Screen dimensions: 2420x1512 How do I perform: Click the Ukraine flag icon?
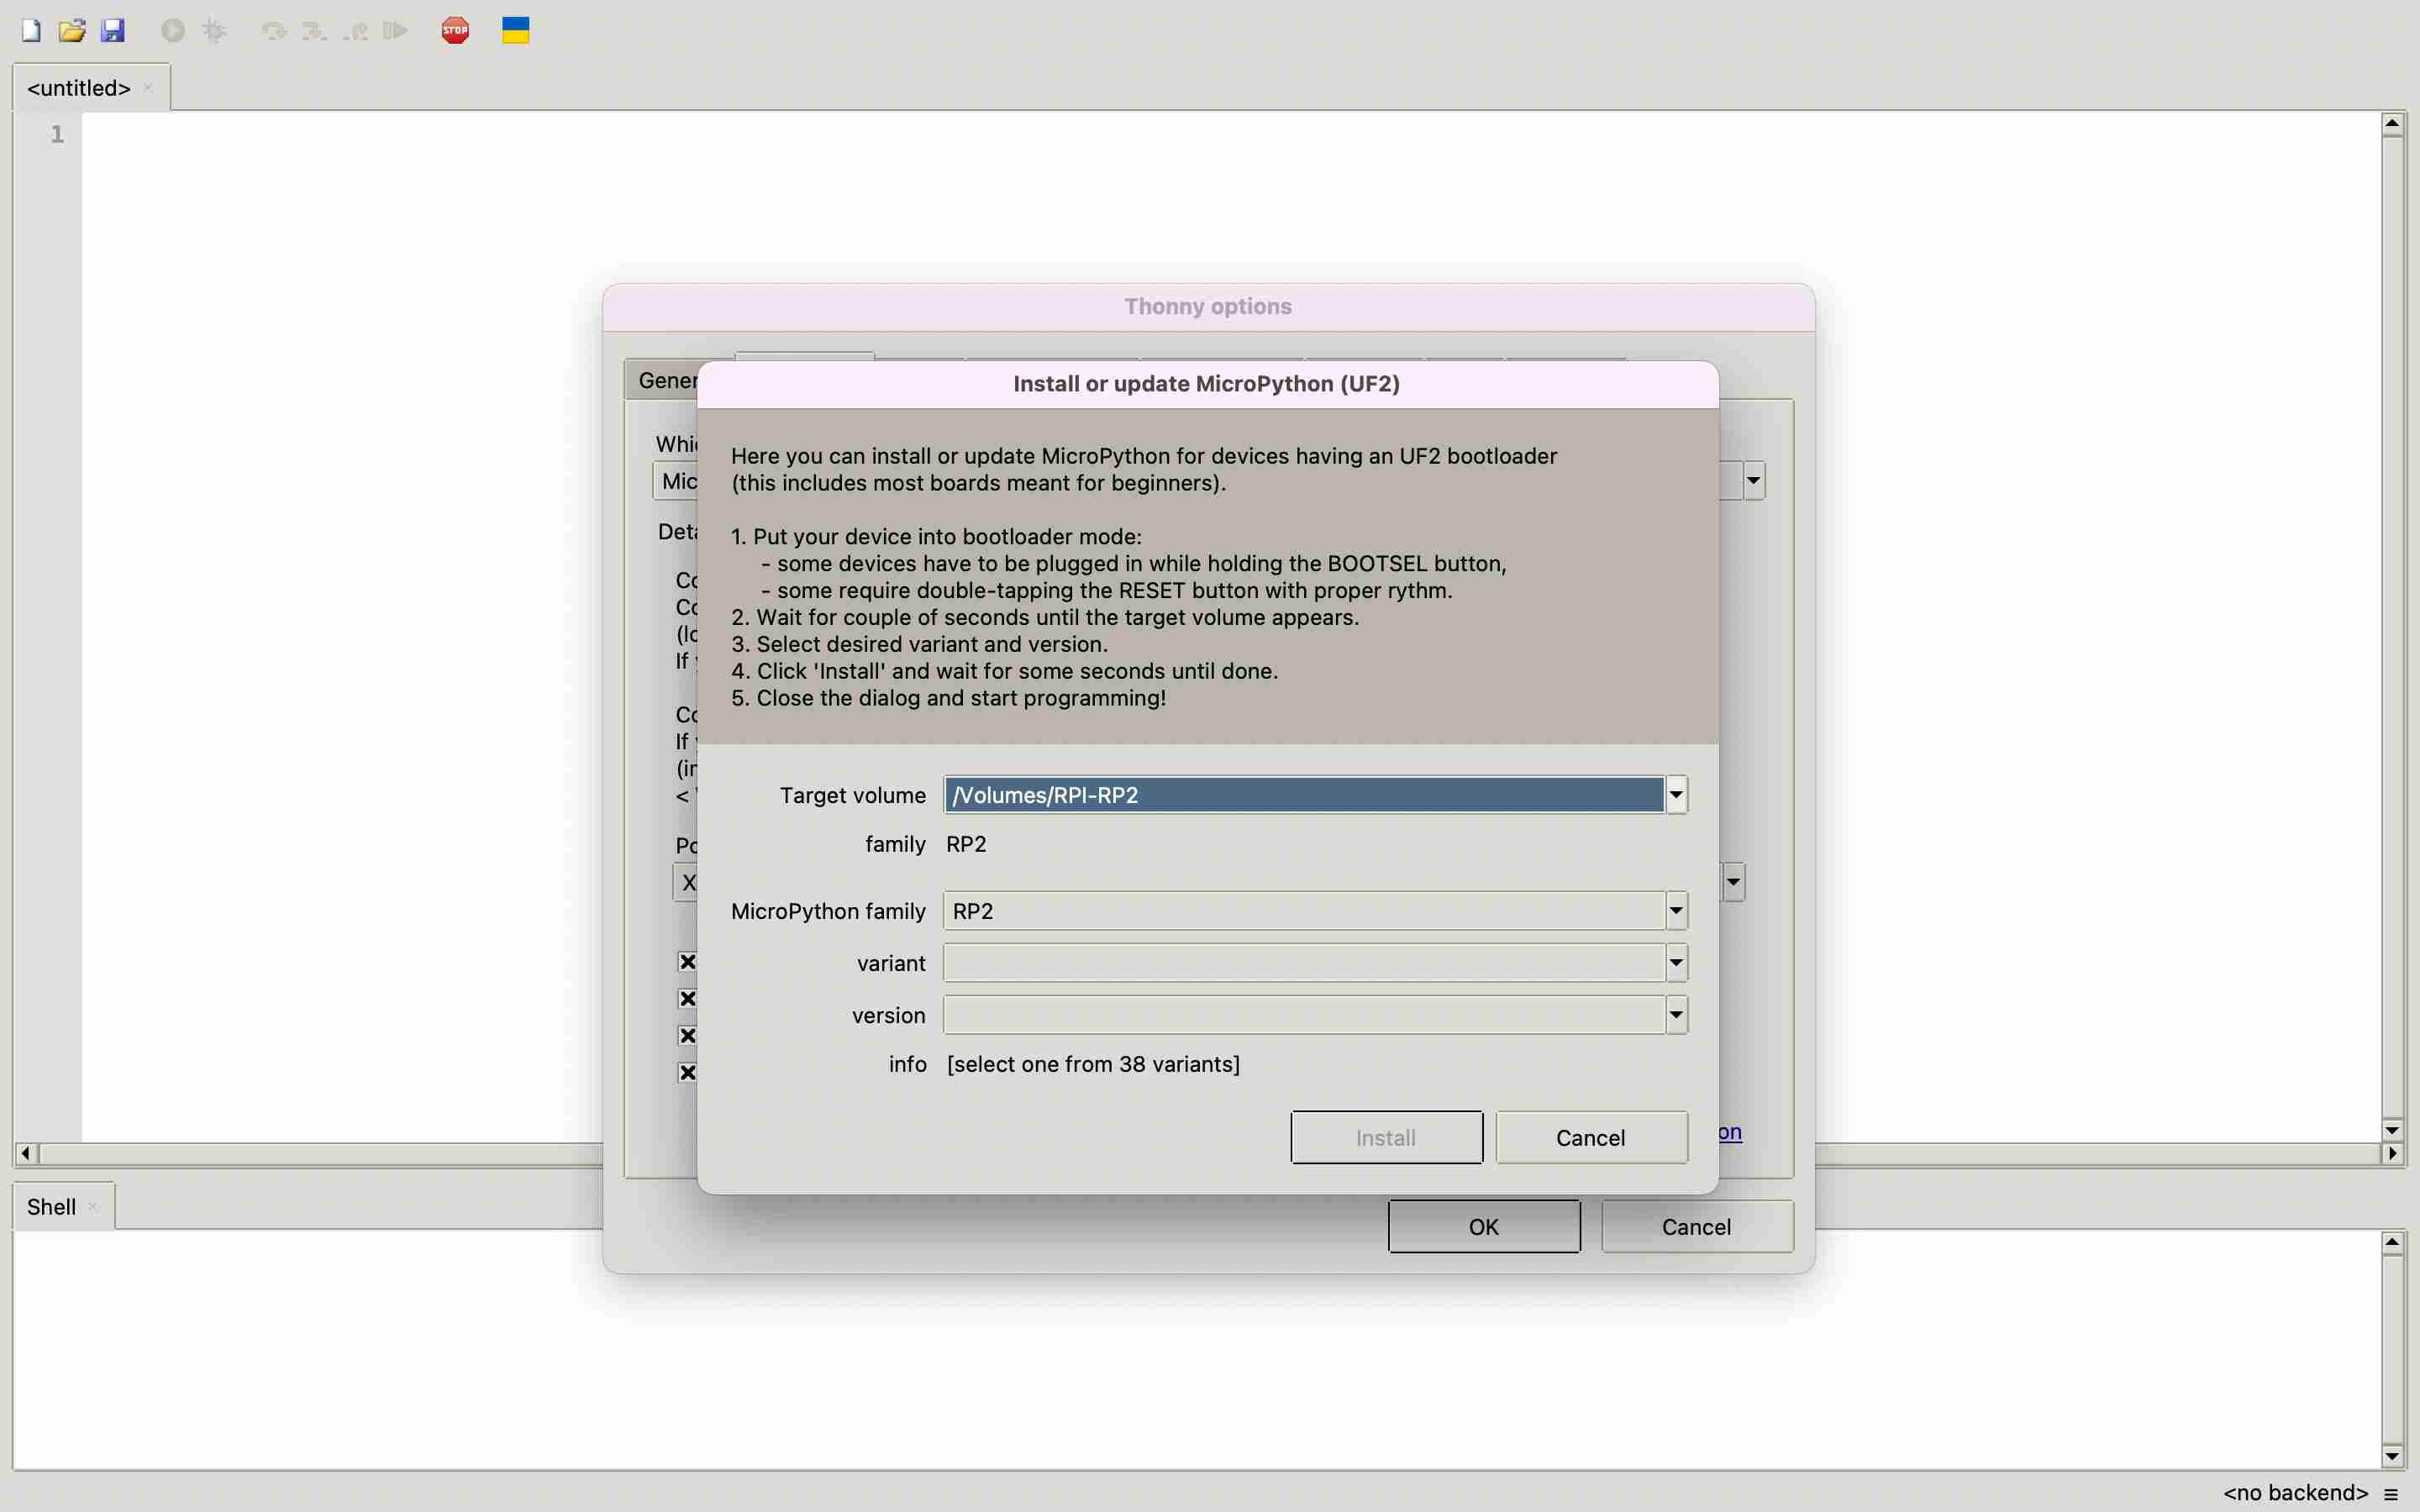point(515,30)
